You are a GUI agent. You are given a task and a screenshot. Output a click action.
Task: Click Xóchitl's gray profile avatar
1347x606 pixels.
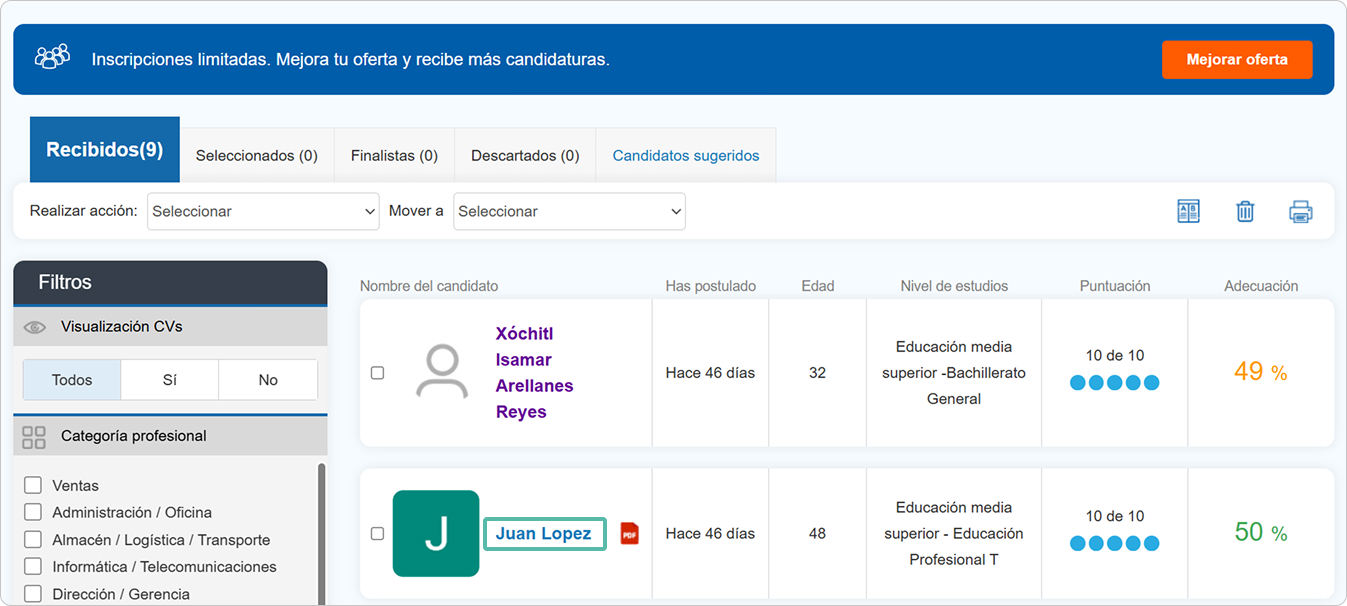tap(442, 373)
